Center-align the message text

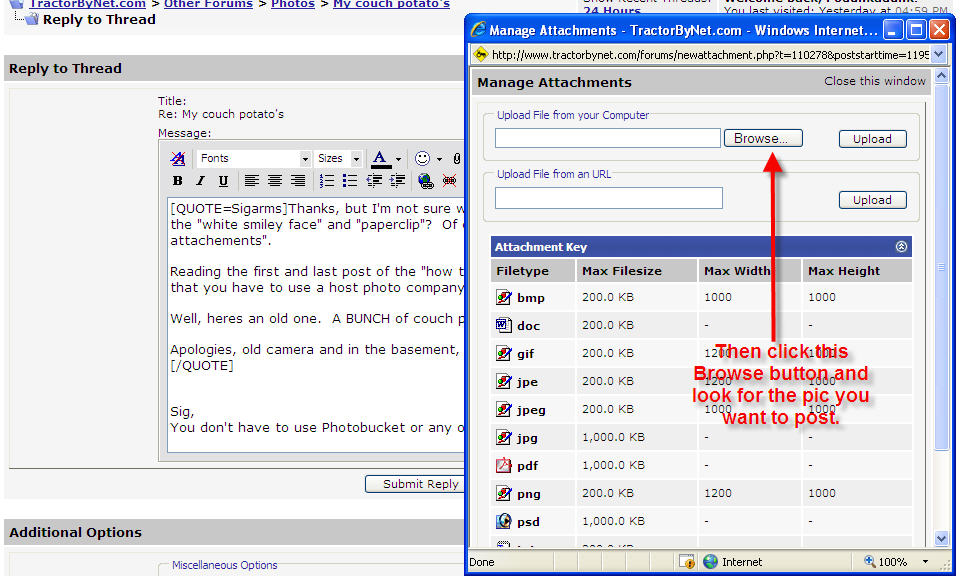(x=275, y=181)
